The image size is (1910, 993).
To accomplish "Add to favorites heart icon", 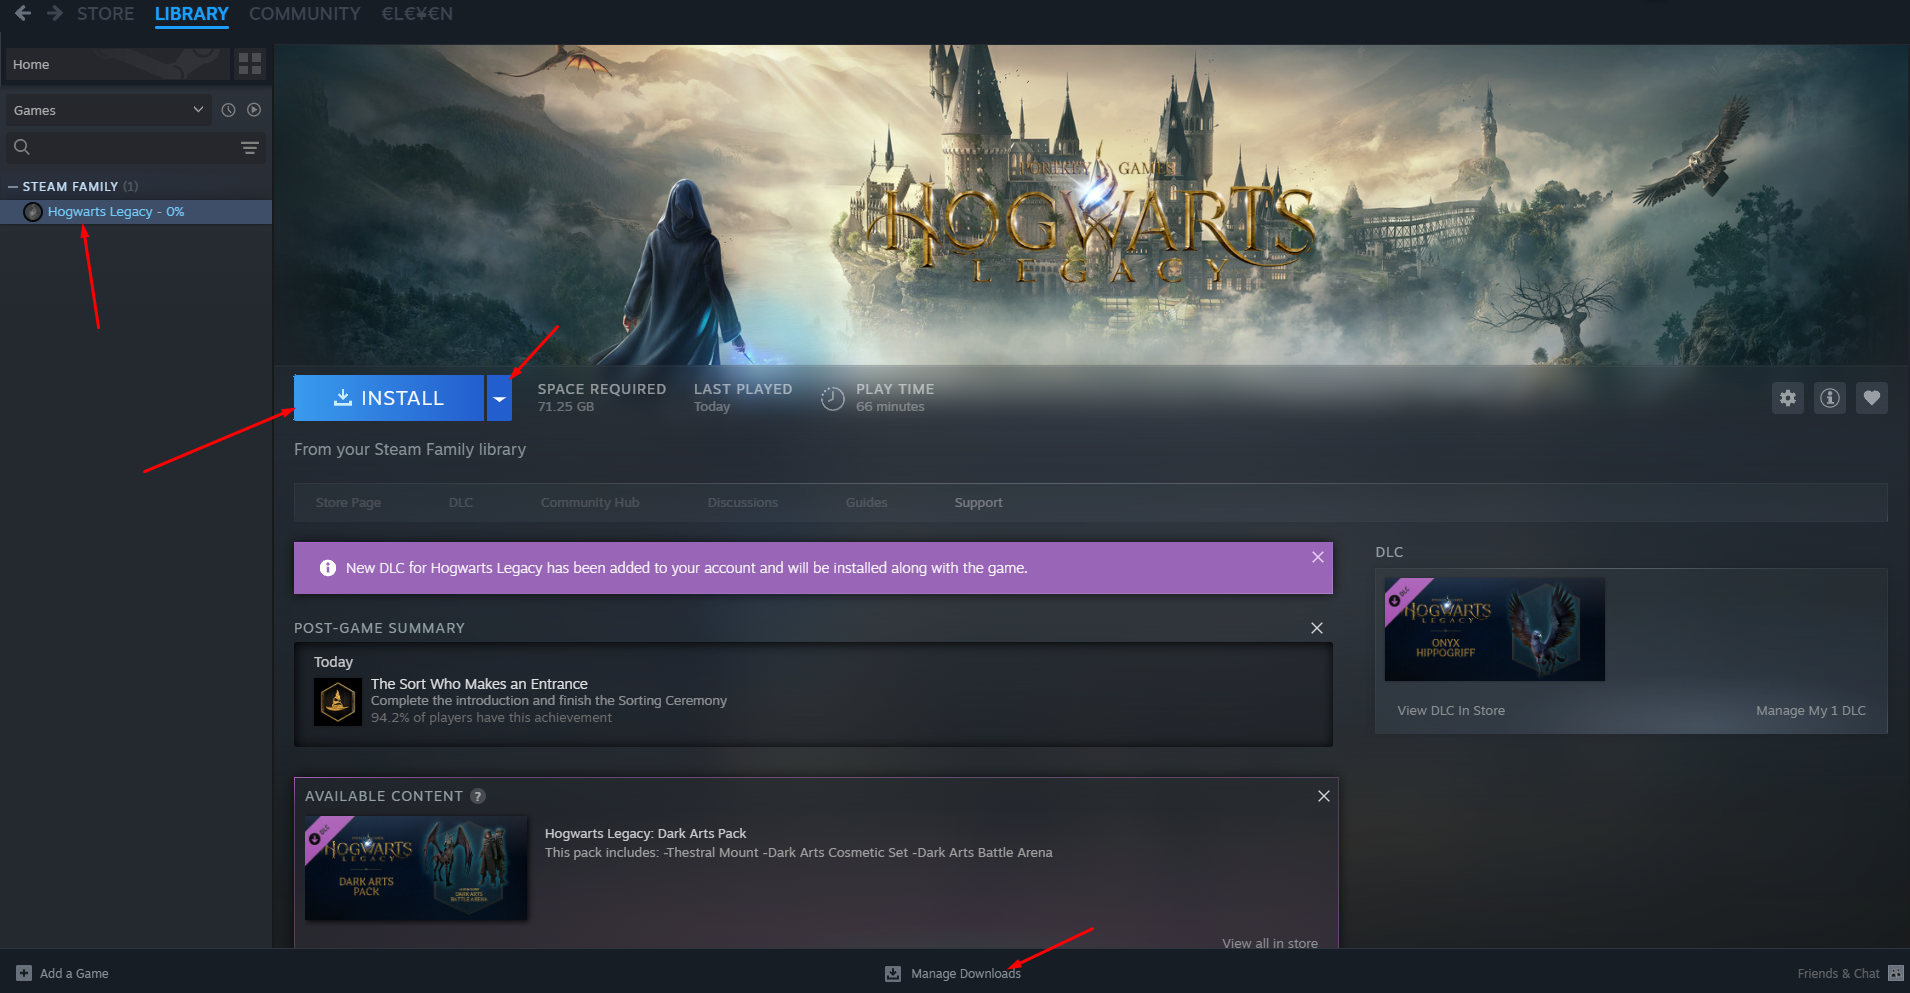I will (1872, 398).
